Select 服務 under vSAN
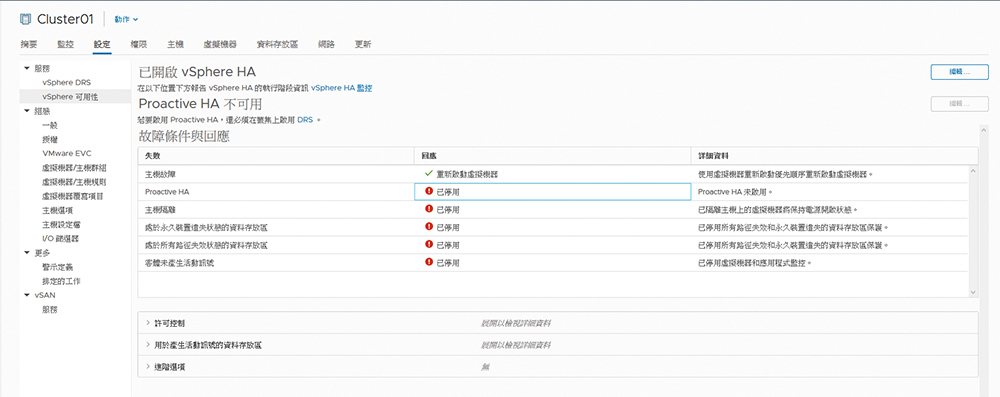Screen dimensions: 1000x397 [50, 310]
